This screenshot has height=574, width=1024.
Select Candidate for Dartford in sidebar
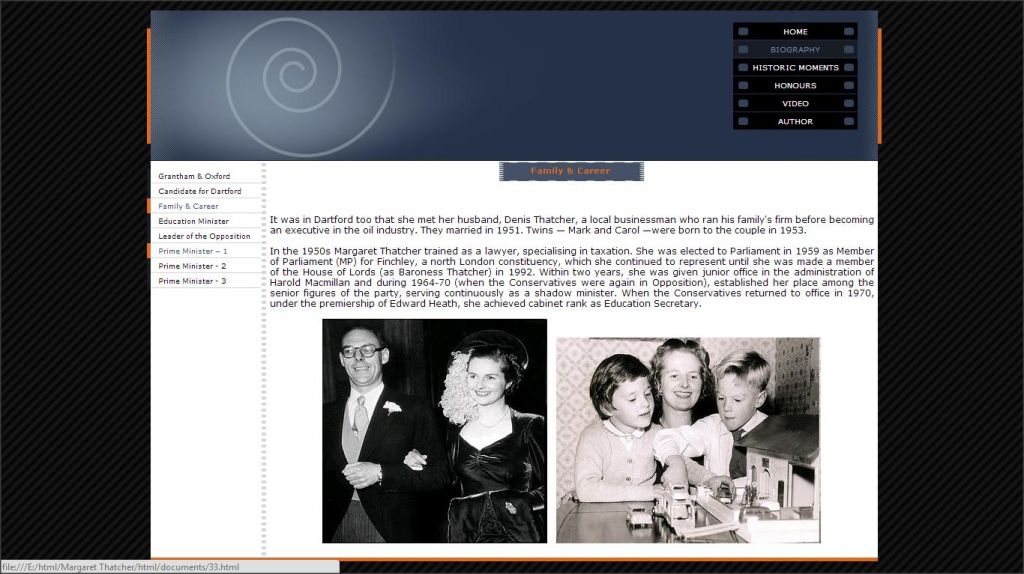(x=199, y=191)
